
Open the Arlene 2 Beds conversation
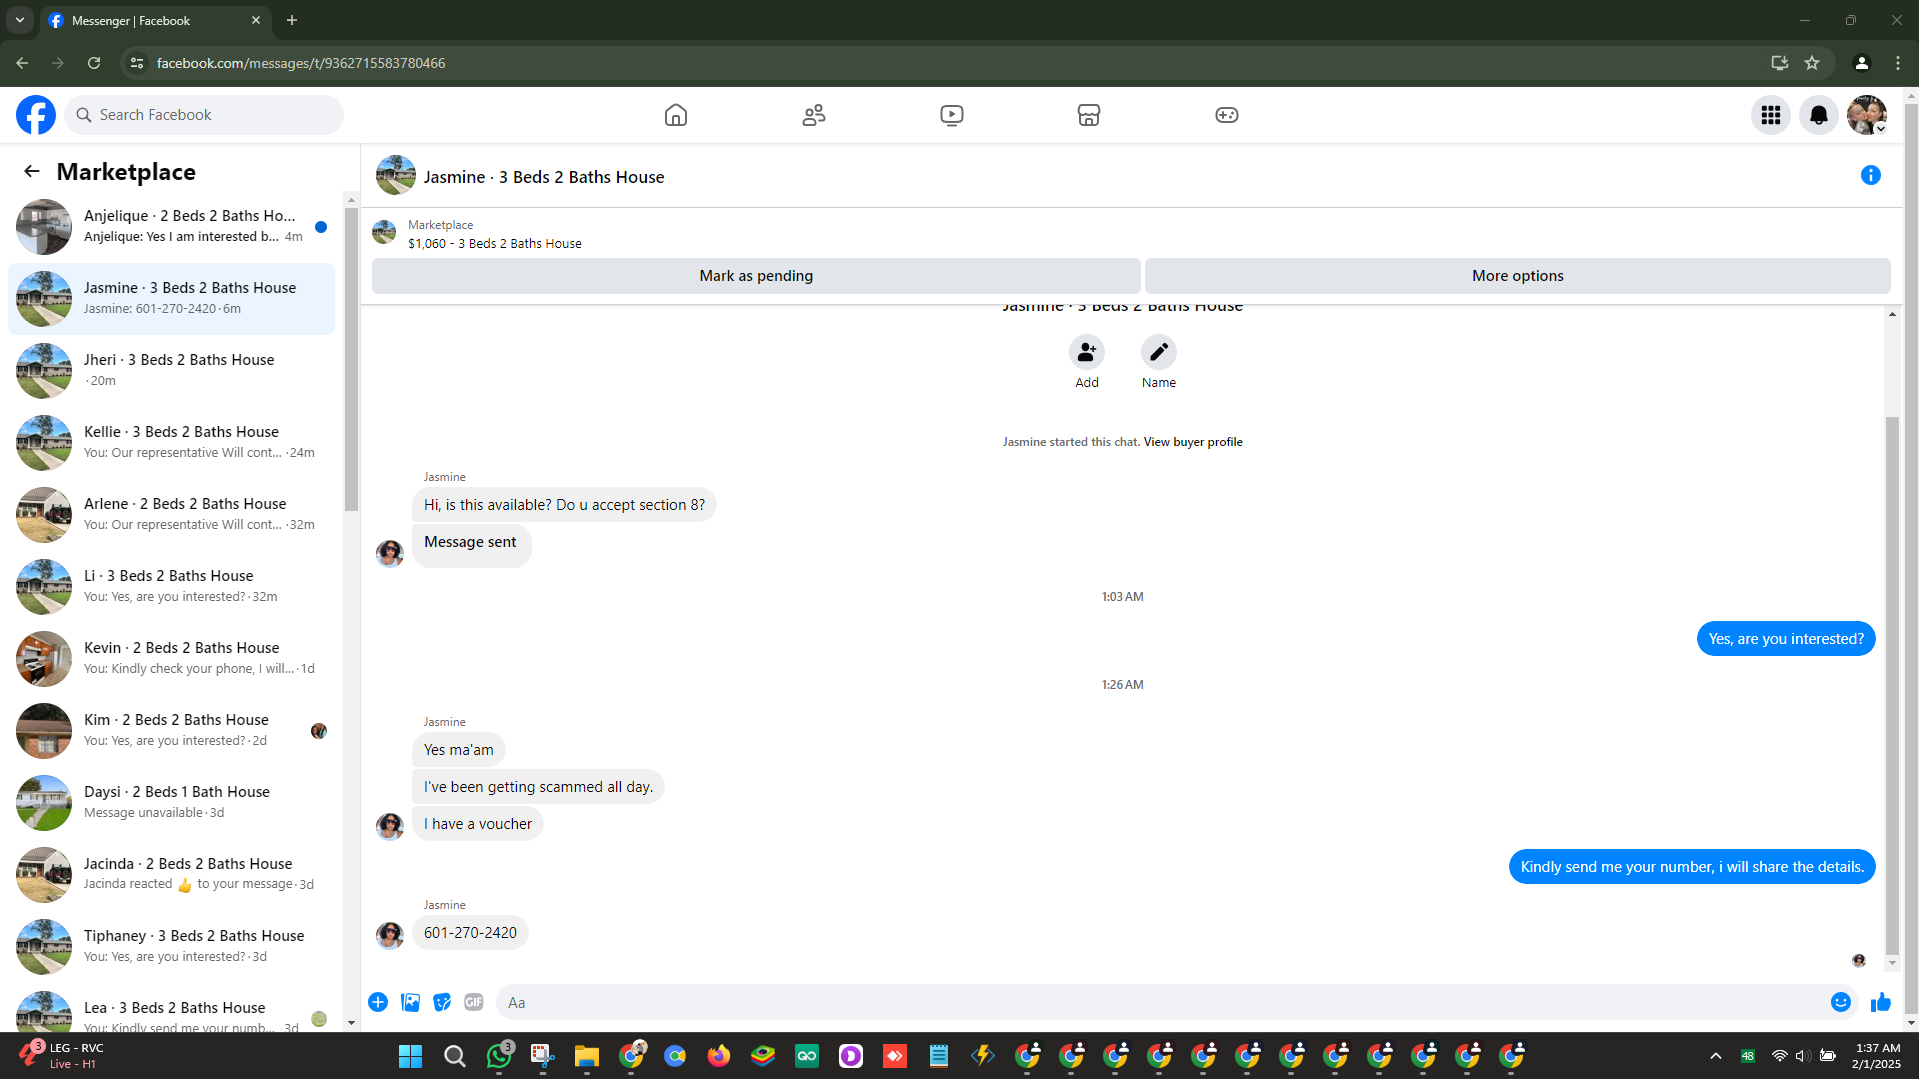[x=171, y=515]
